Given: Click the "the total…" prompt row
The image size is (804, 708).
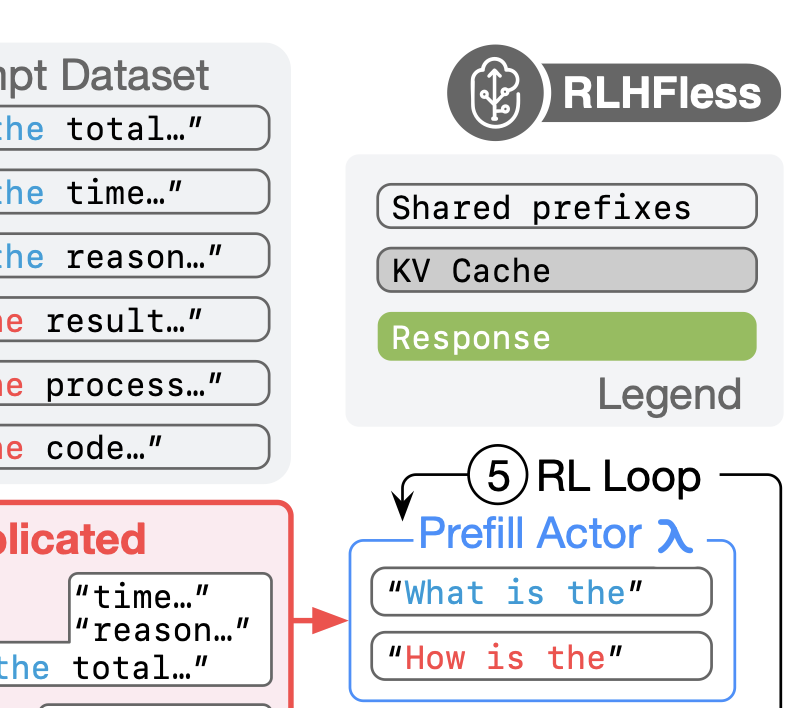Looking at the screenshot, I should (133, 128).
